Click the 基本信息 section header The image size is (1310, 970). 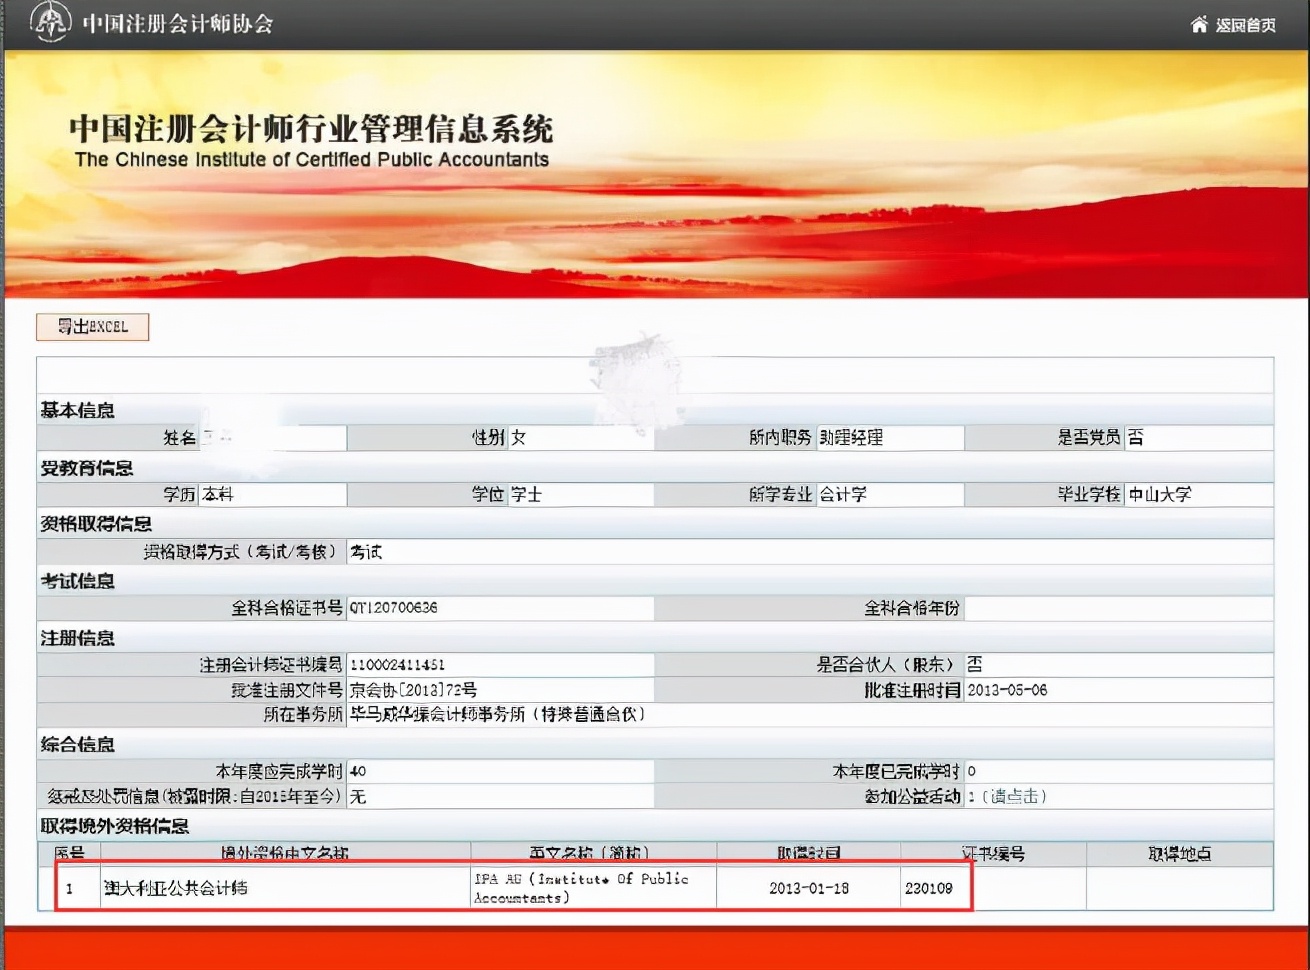click(x=77, y=410)
